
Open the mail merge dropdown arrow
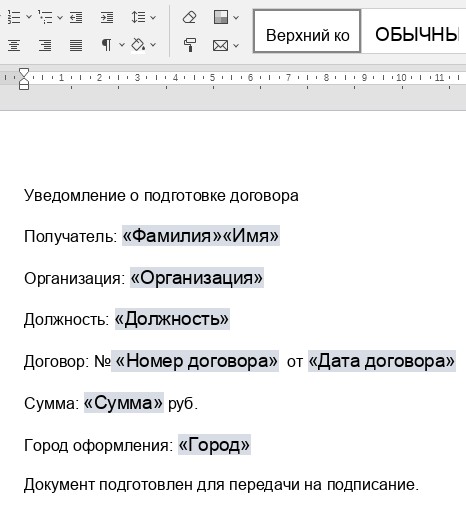point(236,45)
